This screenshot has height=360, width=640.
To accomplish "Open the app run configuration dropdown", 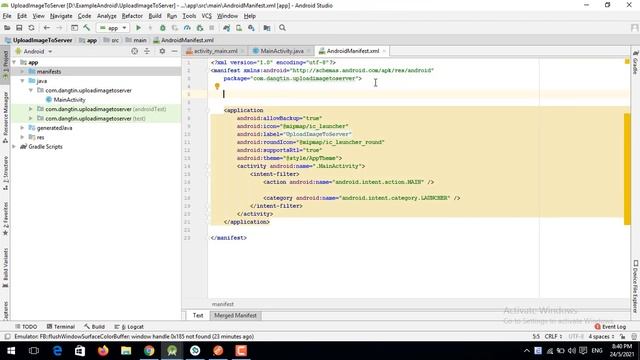I will (113, 28).
